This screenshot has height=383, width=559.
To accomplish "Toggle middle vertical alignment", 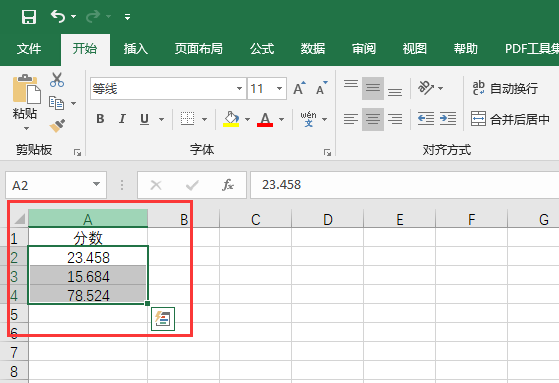I will [x=373, y=88].
